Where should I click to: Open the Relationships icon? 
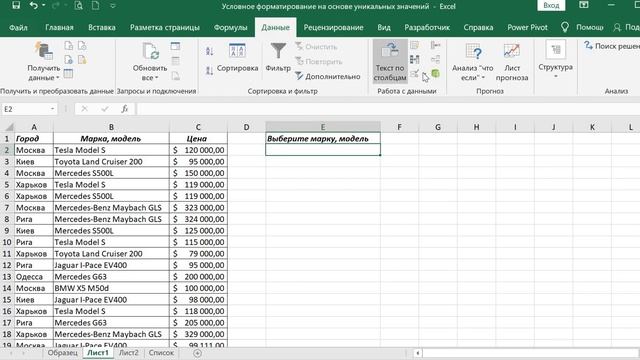click(x=436, y=60)
